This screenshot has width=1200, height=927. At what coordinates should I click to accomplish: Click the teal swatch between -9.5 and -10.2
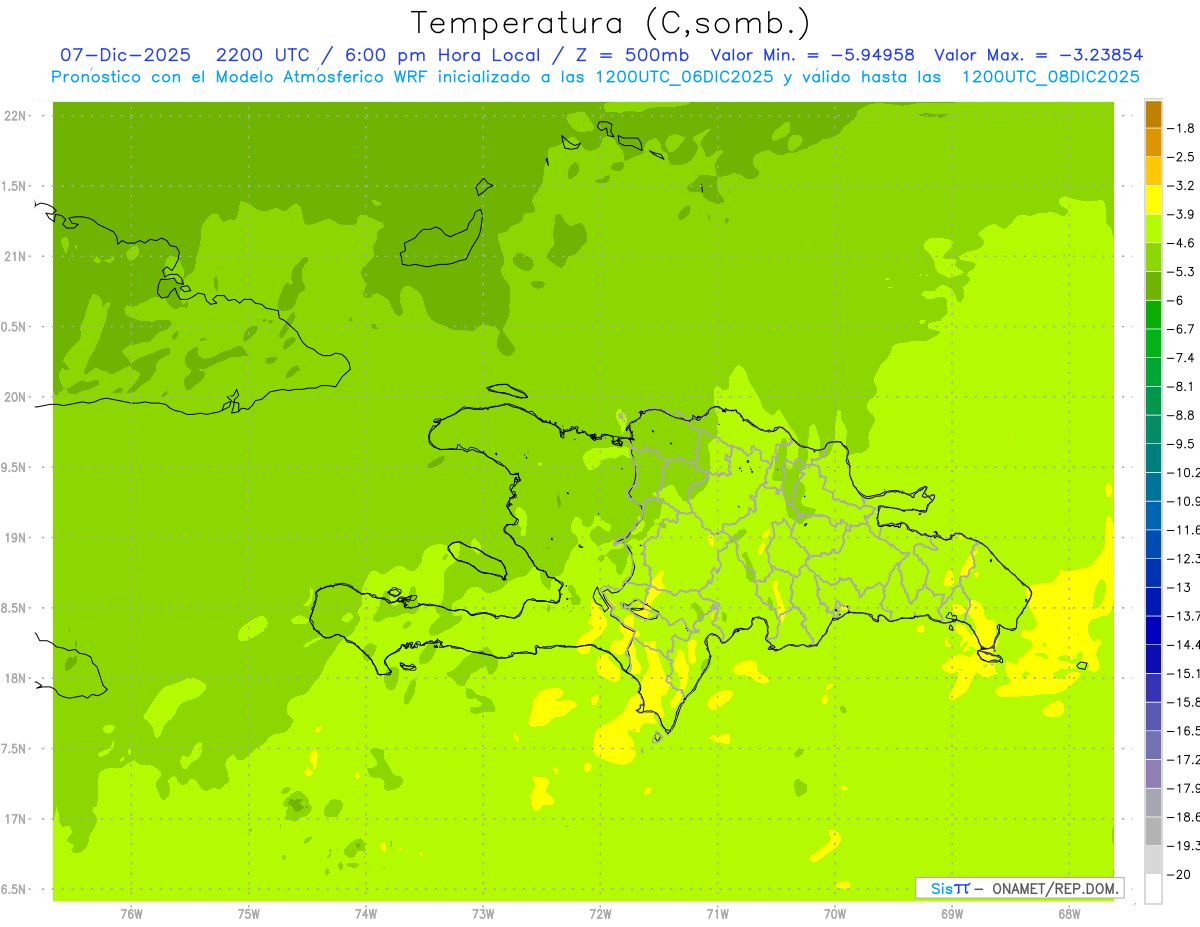coord(1153,458)
